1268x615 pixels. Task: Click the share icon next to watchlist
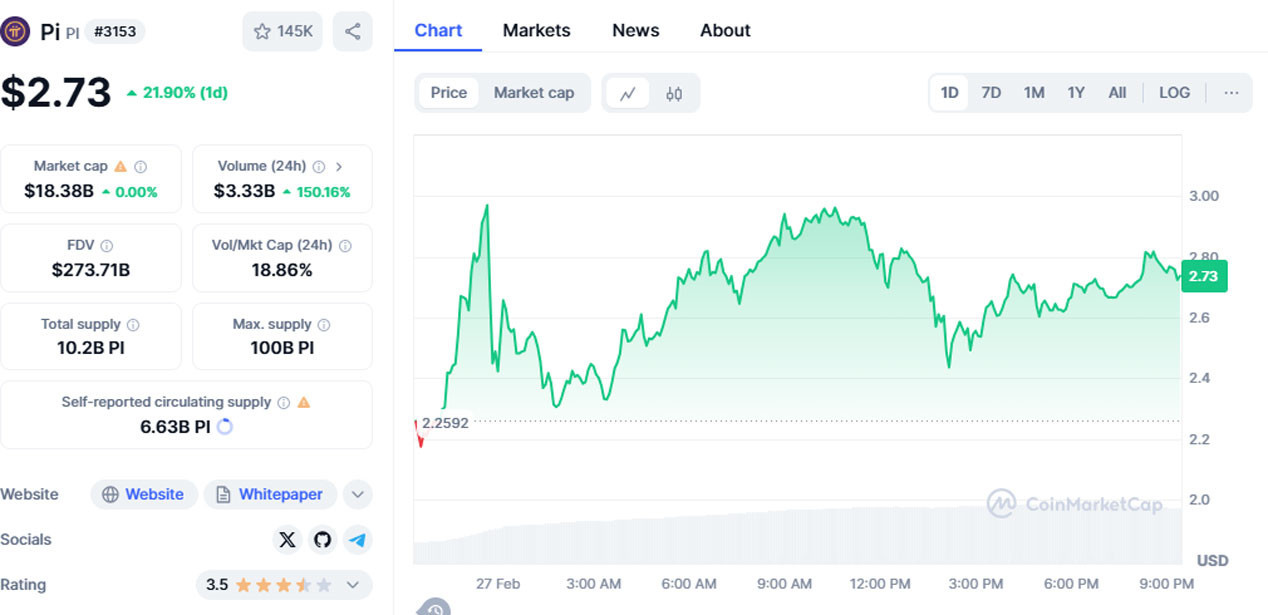352,31
